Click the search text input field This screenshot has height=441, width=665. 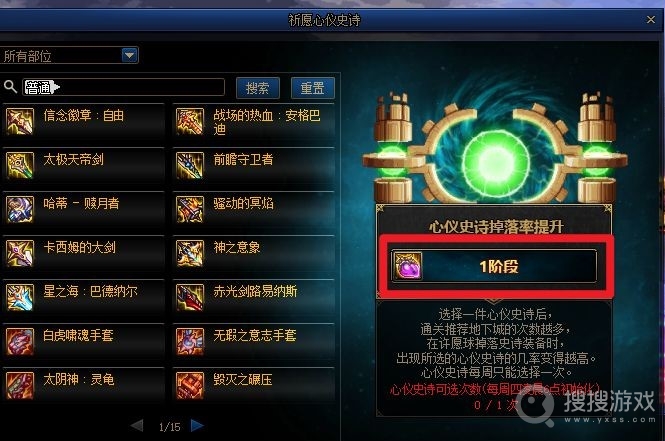click(x=123, y=87)
